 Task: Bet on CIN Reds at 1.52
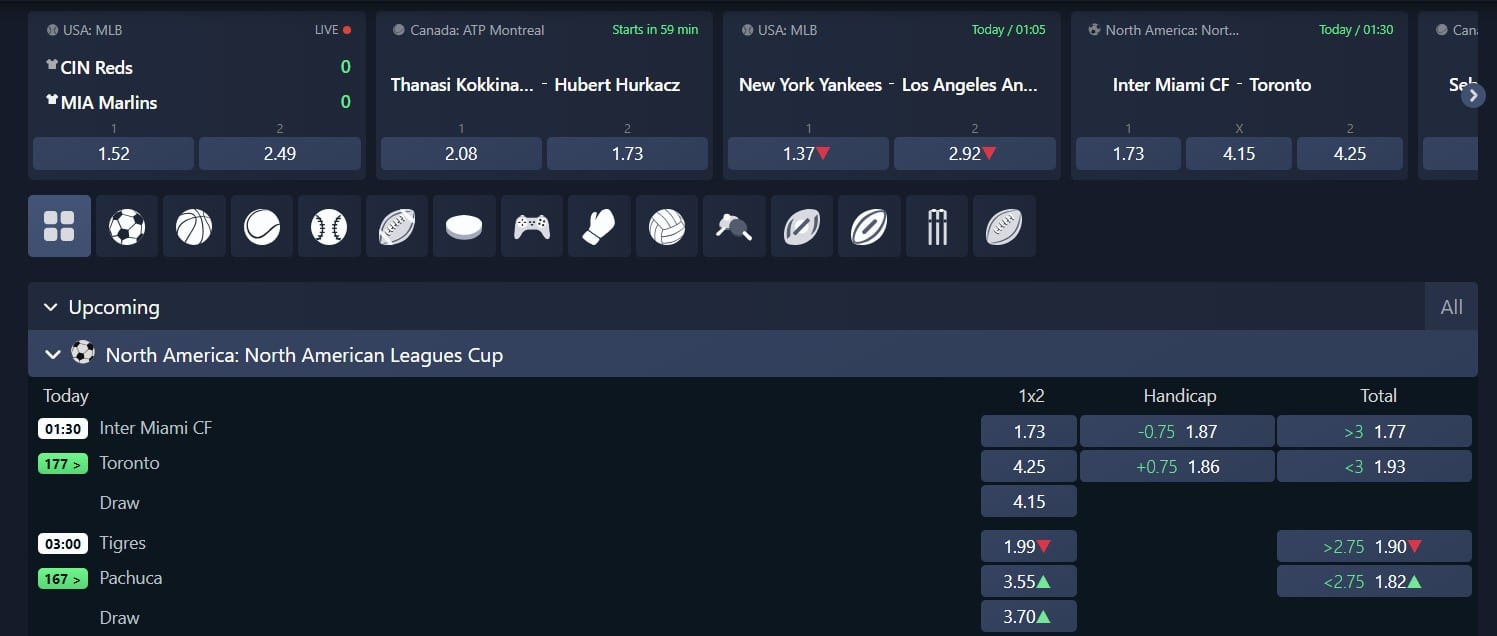coord(113,154)
